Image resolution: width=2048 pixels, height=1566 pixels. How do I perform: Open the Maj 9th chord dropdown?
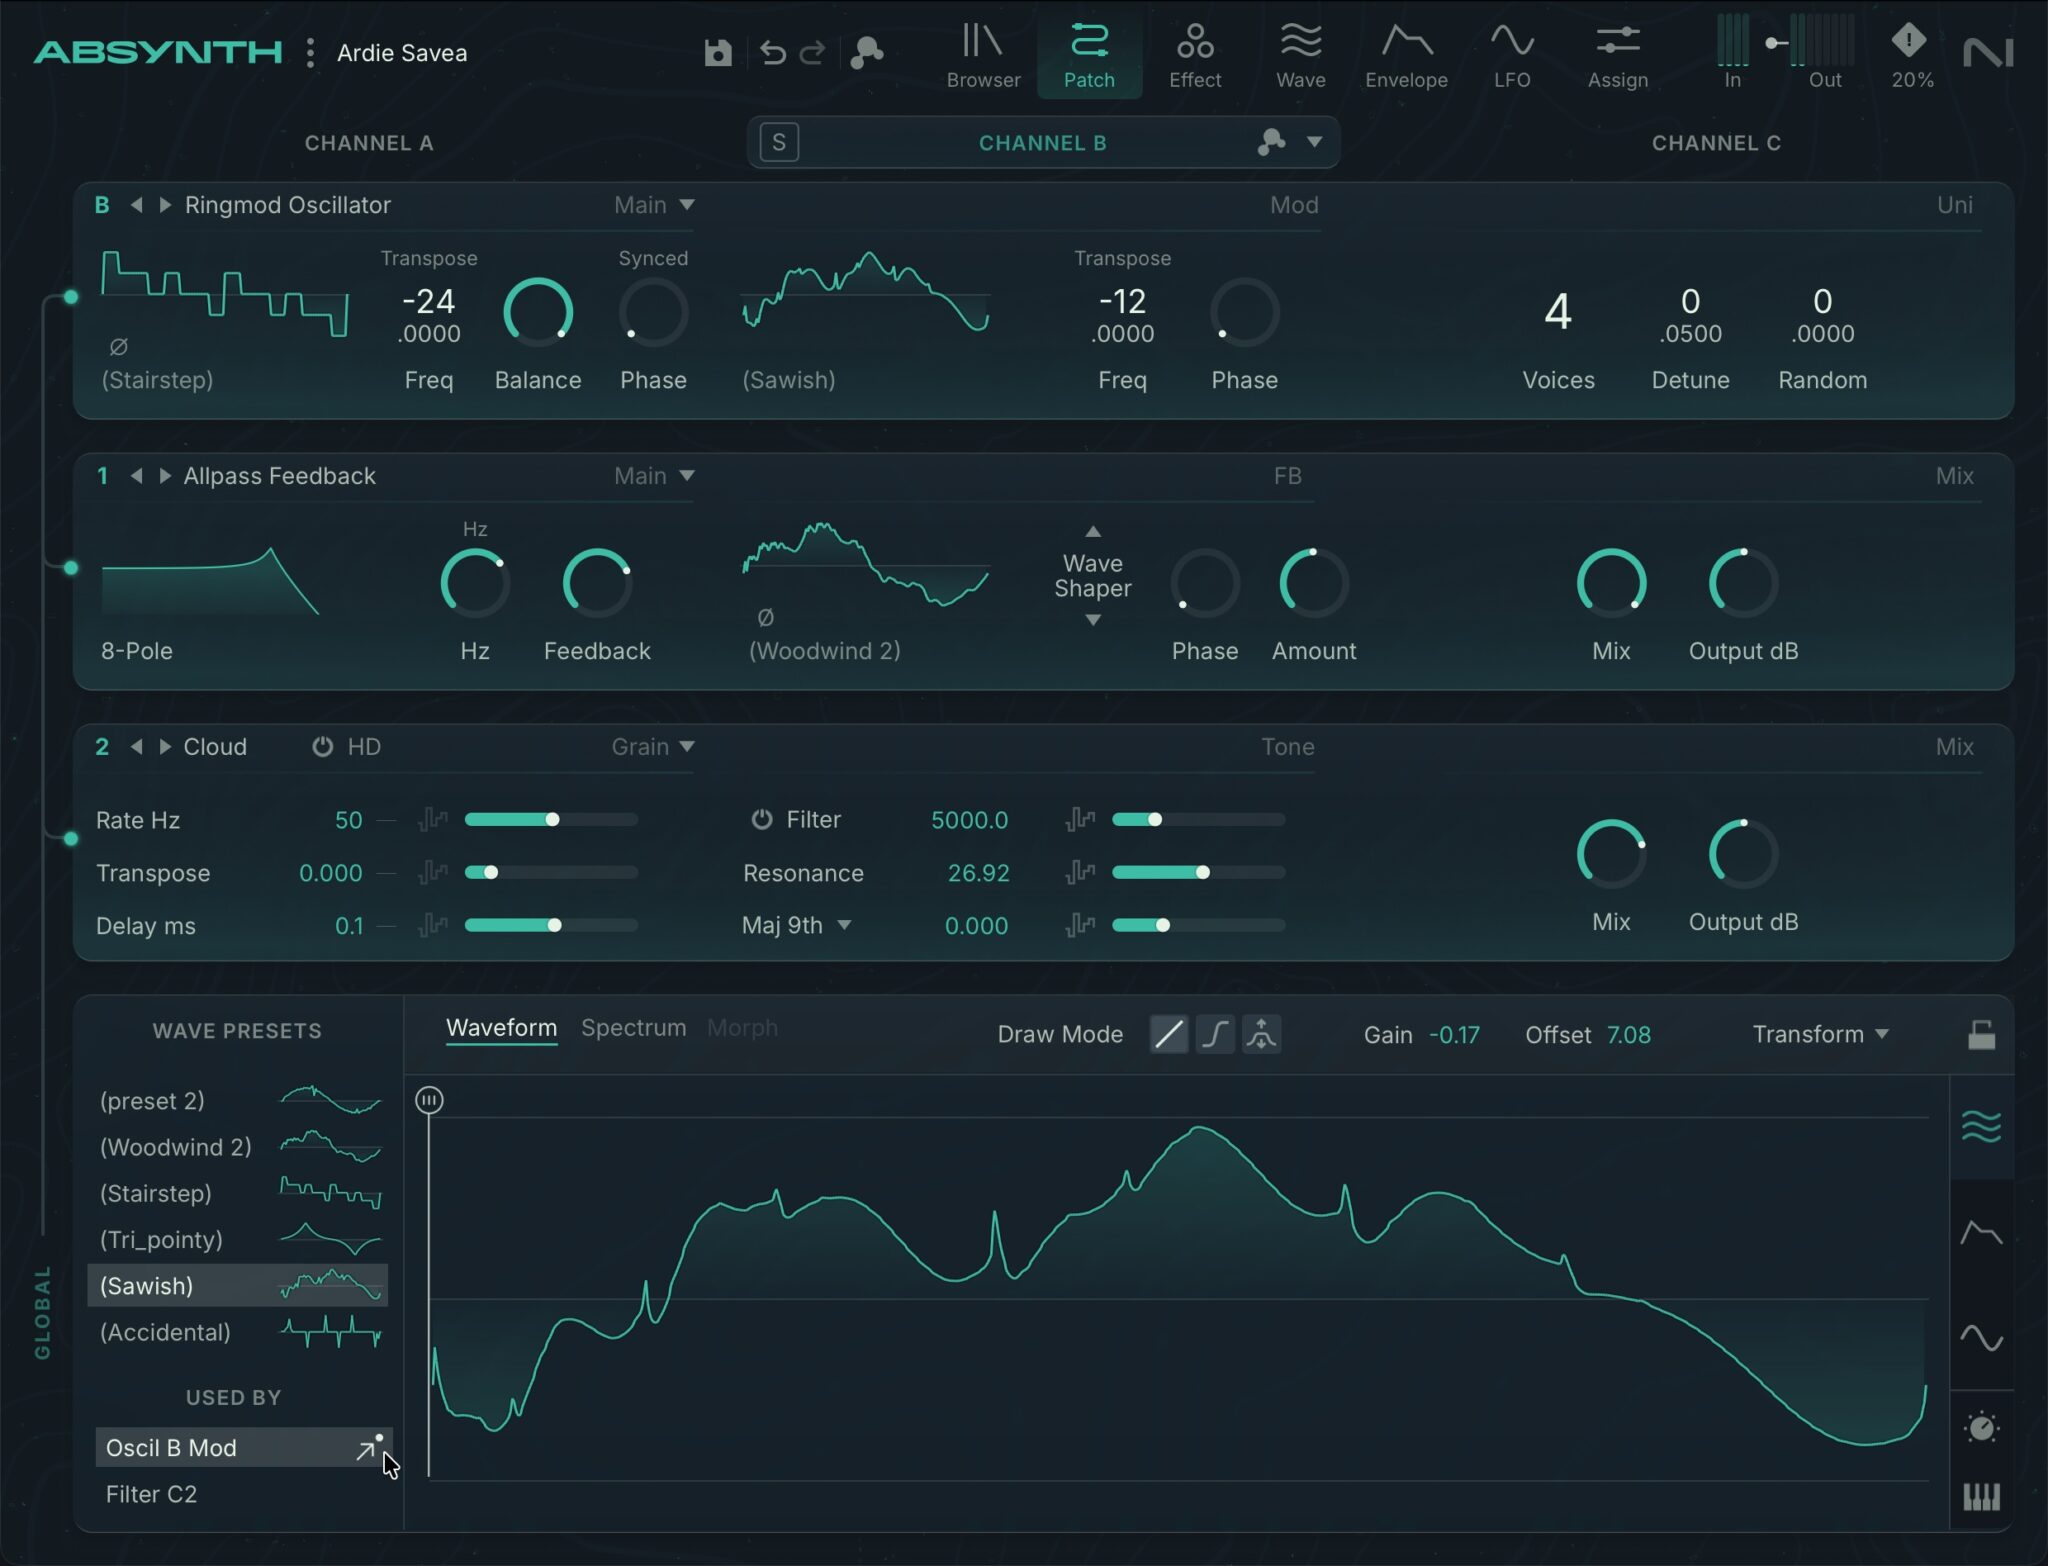coord(796,926)
